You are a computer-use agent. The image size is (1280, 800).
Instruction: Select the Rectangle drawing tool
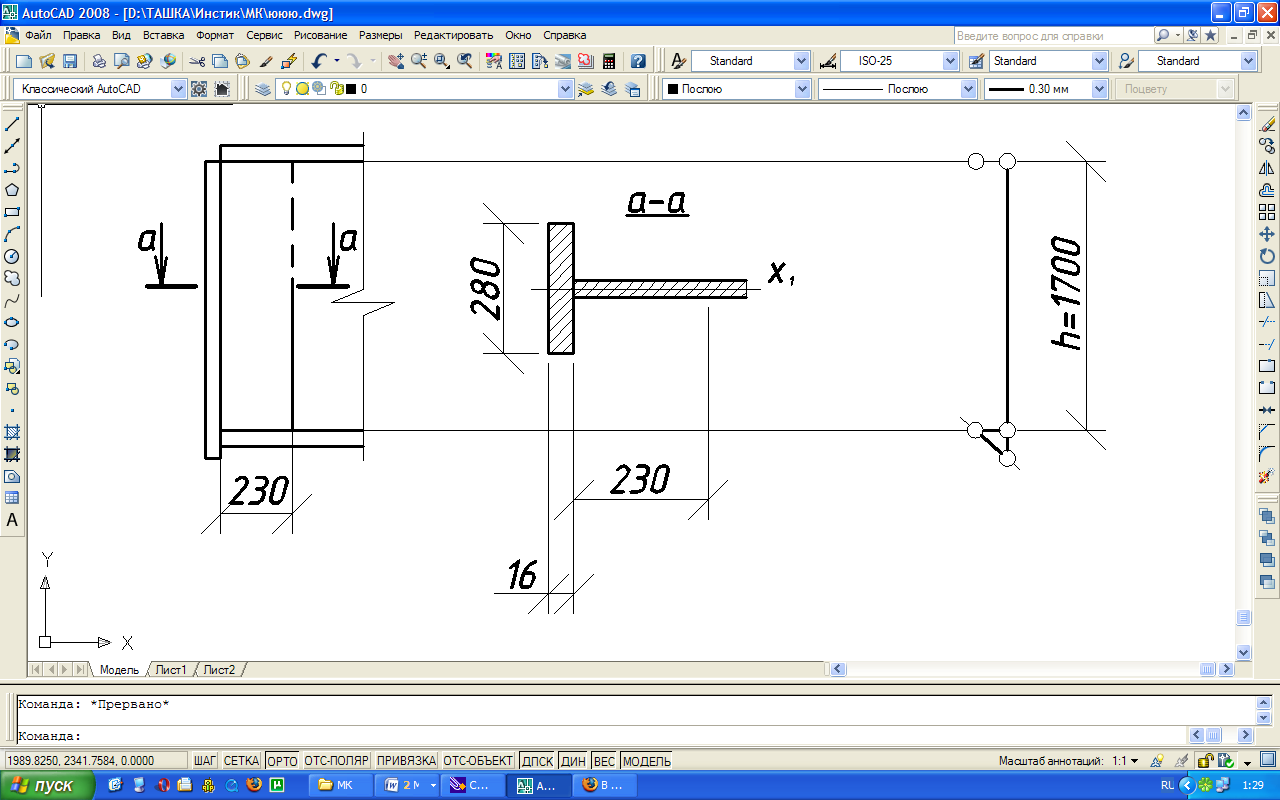pyautogui.click(x=13, y=212)
